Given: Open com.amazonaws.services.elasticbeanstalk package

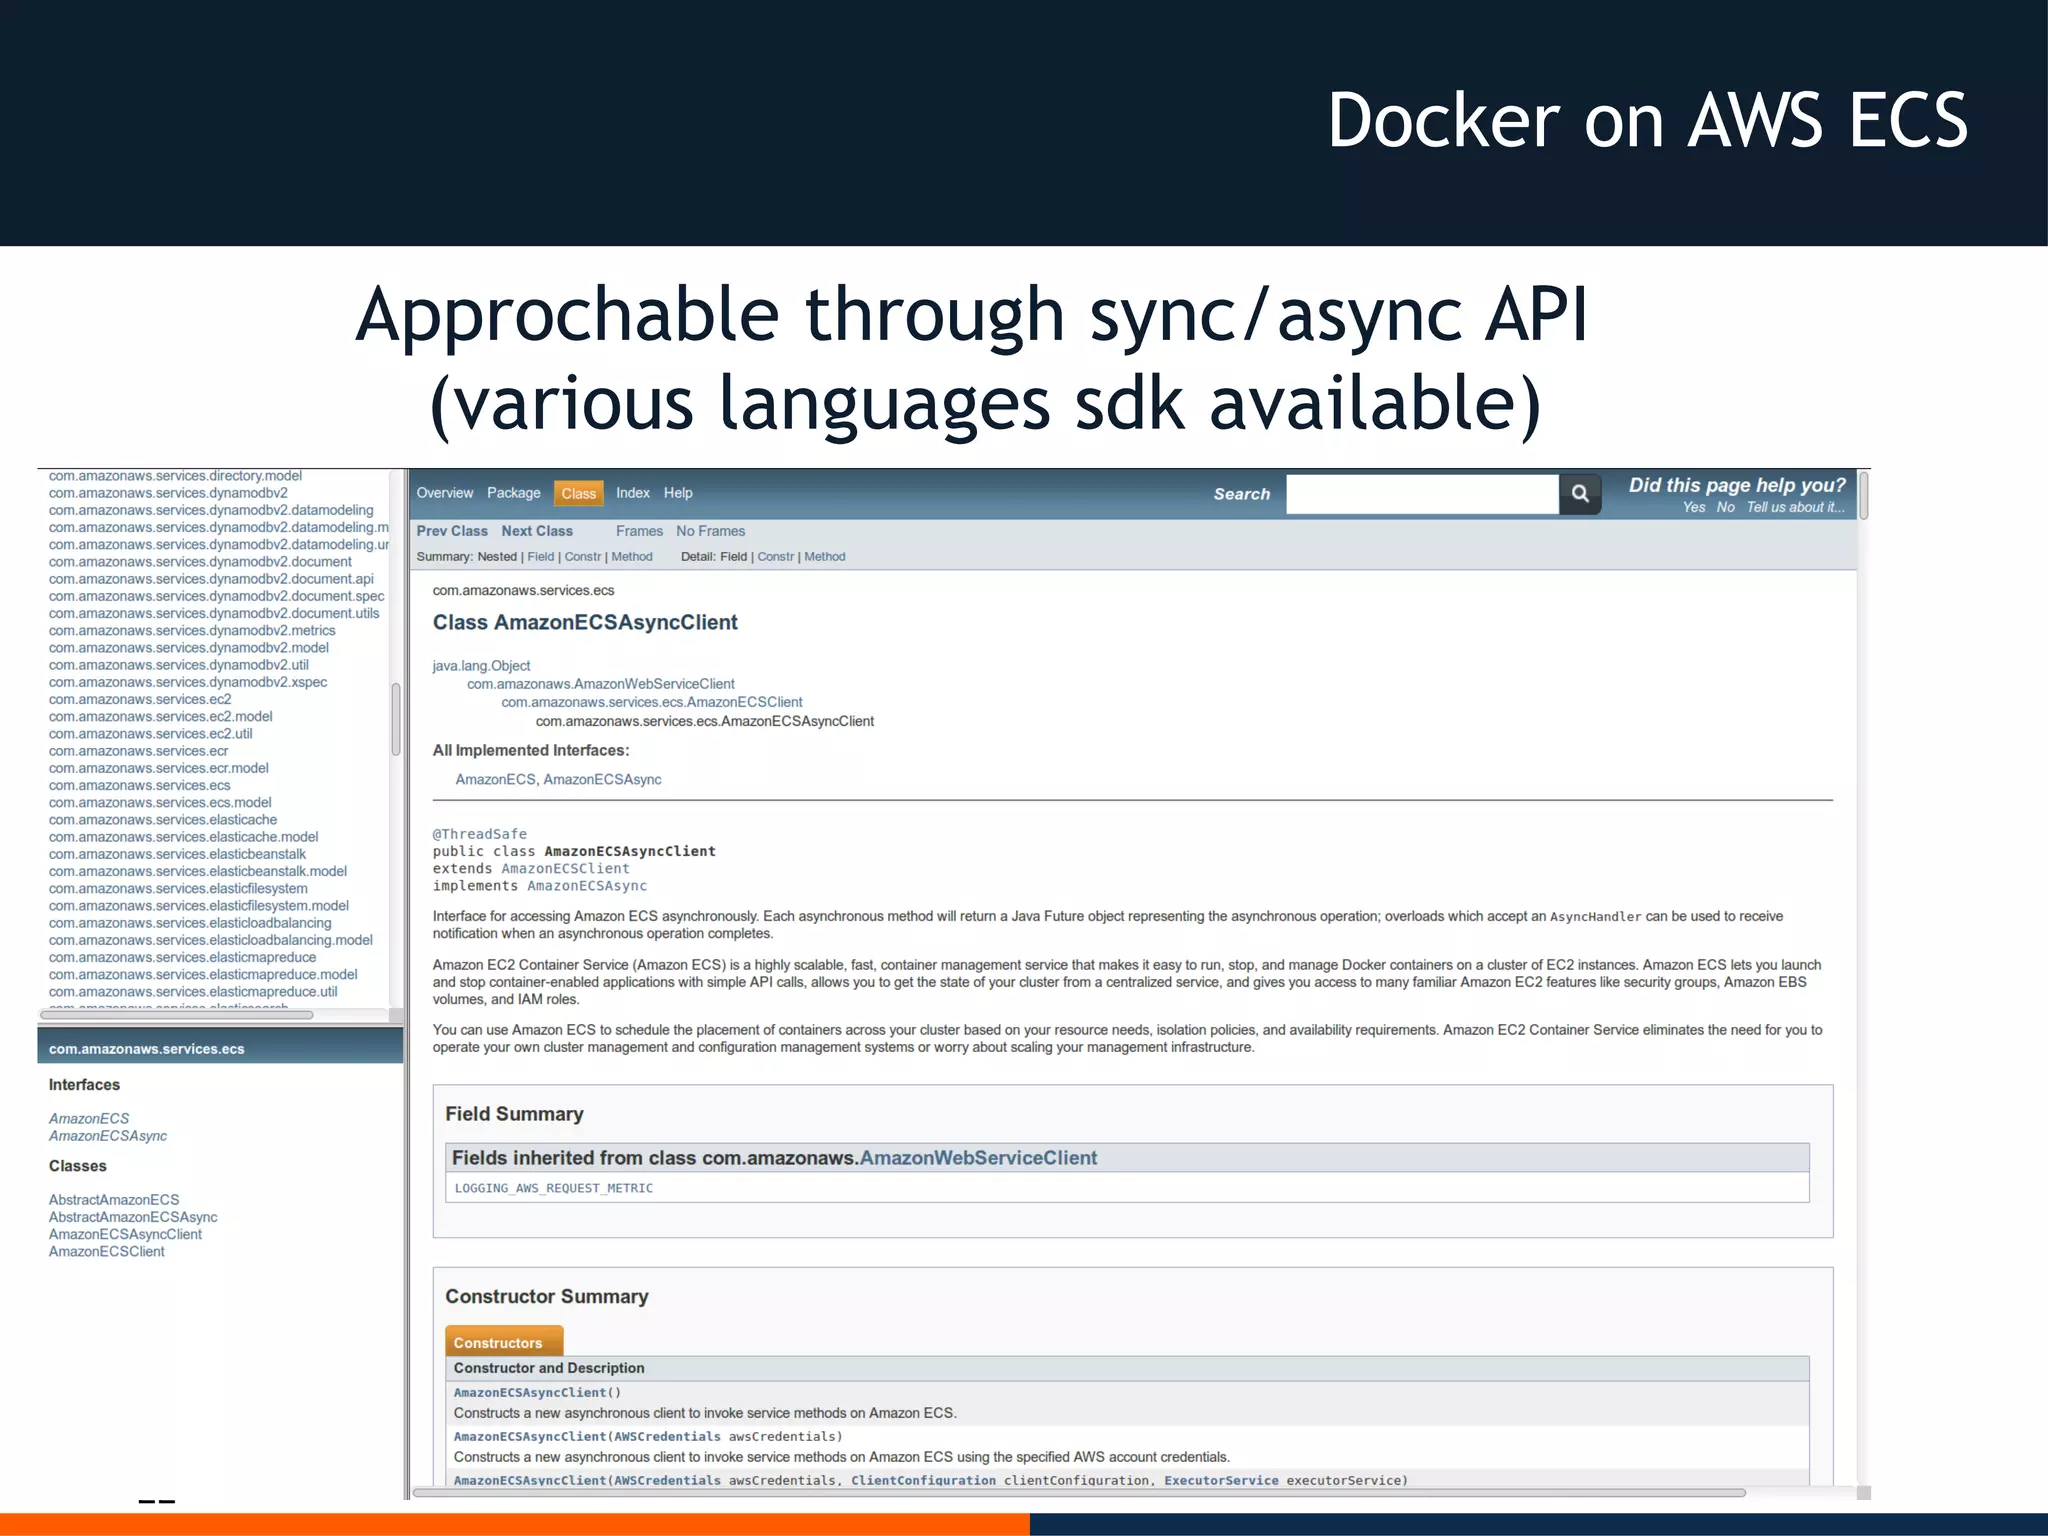Looking at the screenshot, I should [x=177, y=854].
